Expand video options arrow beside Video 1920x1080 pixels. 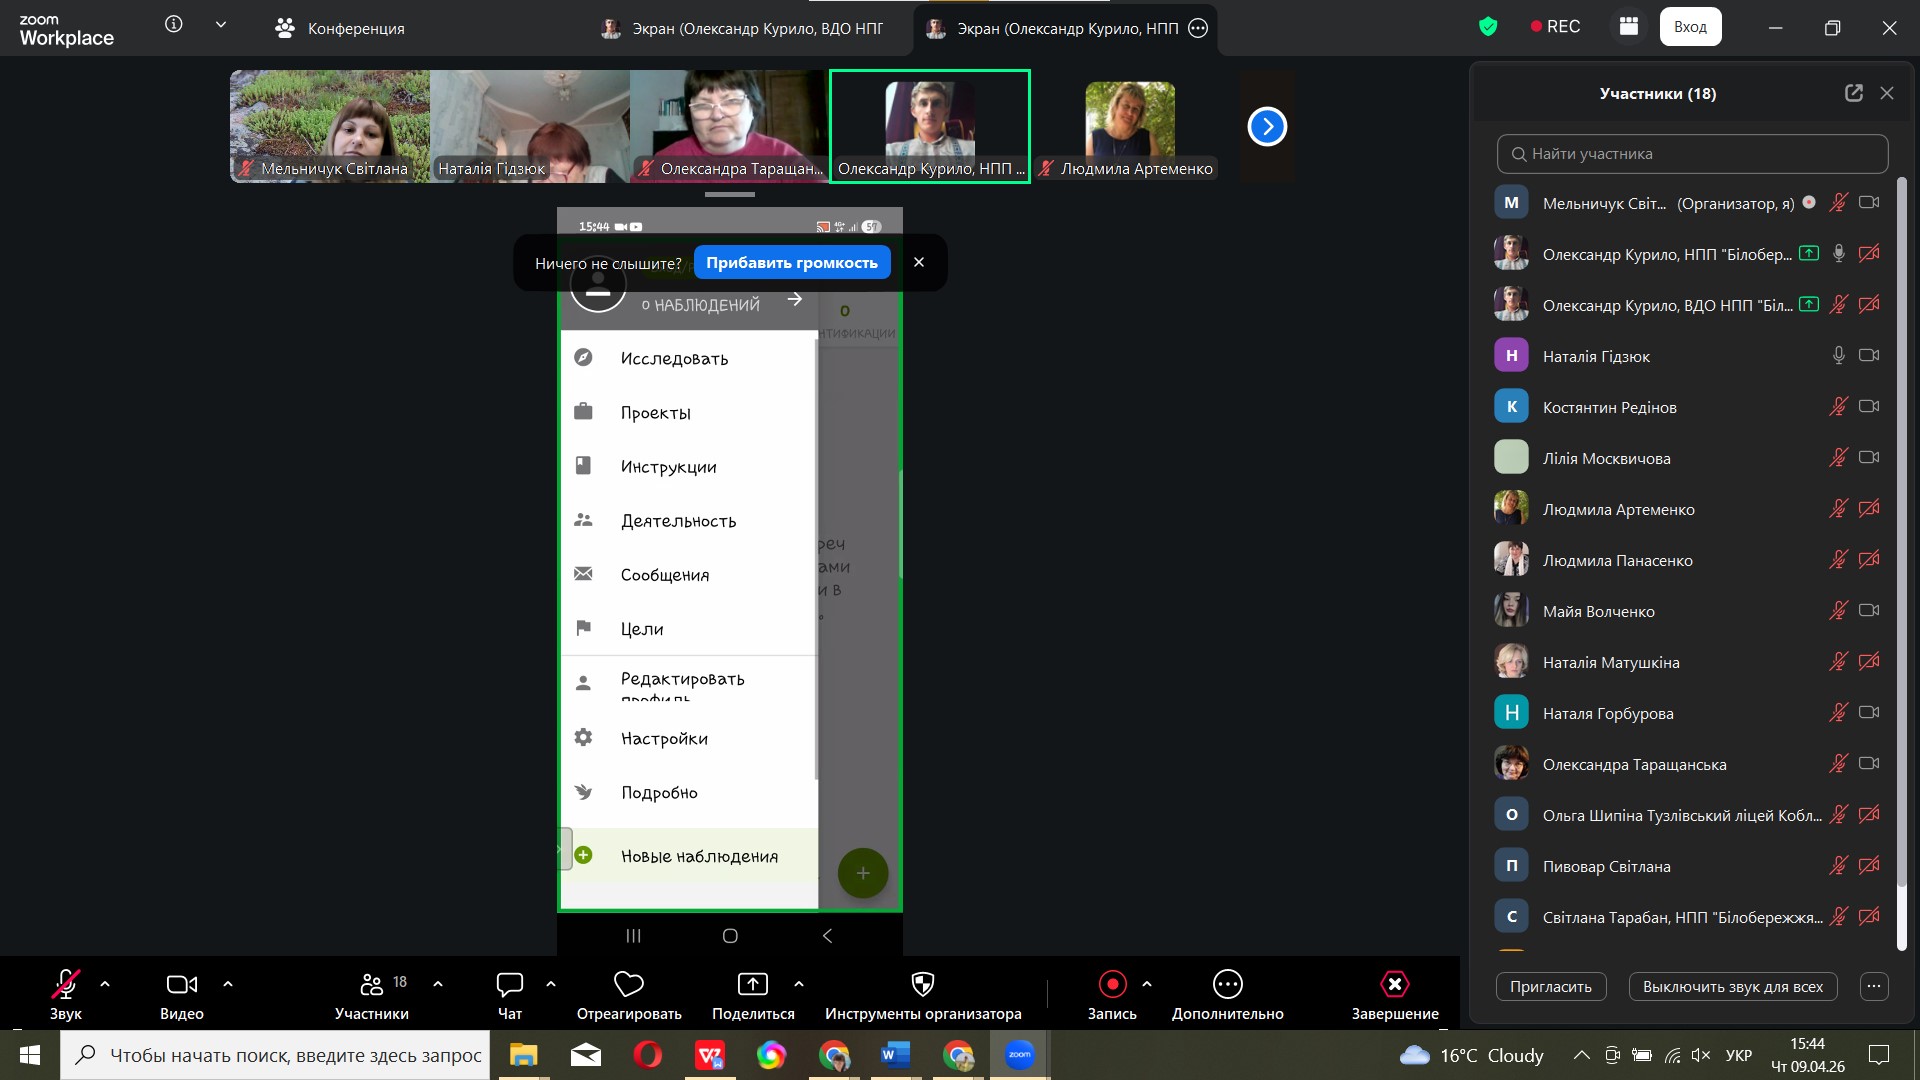pos(228,984)
